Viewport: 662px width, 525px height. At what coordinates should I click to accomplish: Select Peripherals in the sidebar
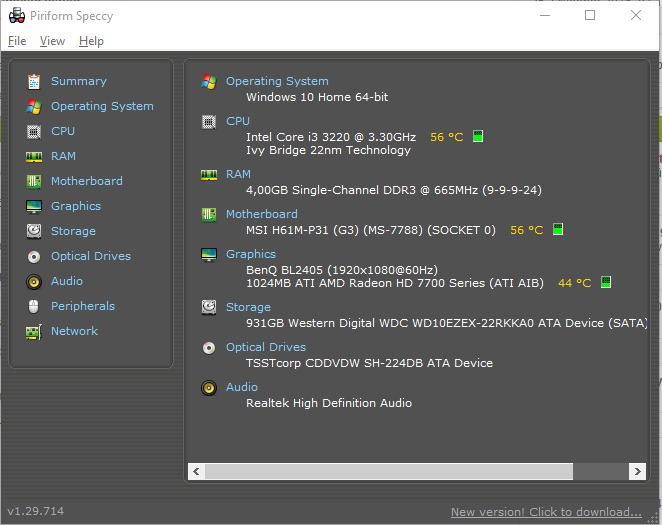tap(83, 306)
